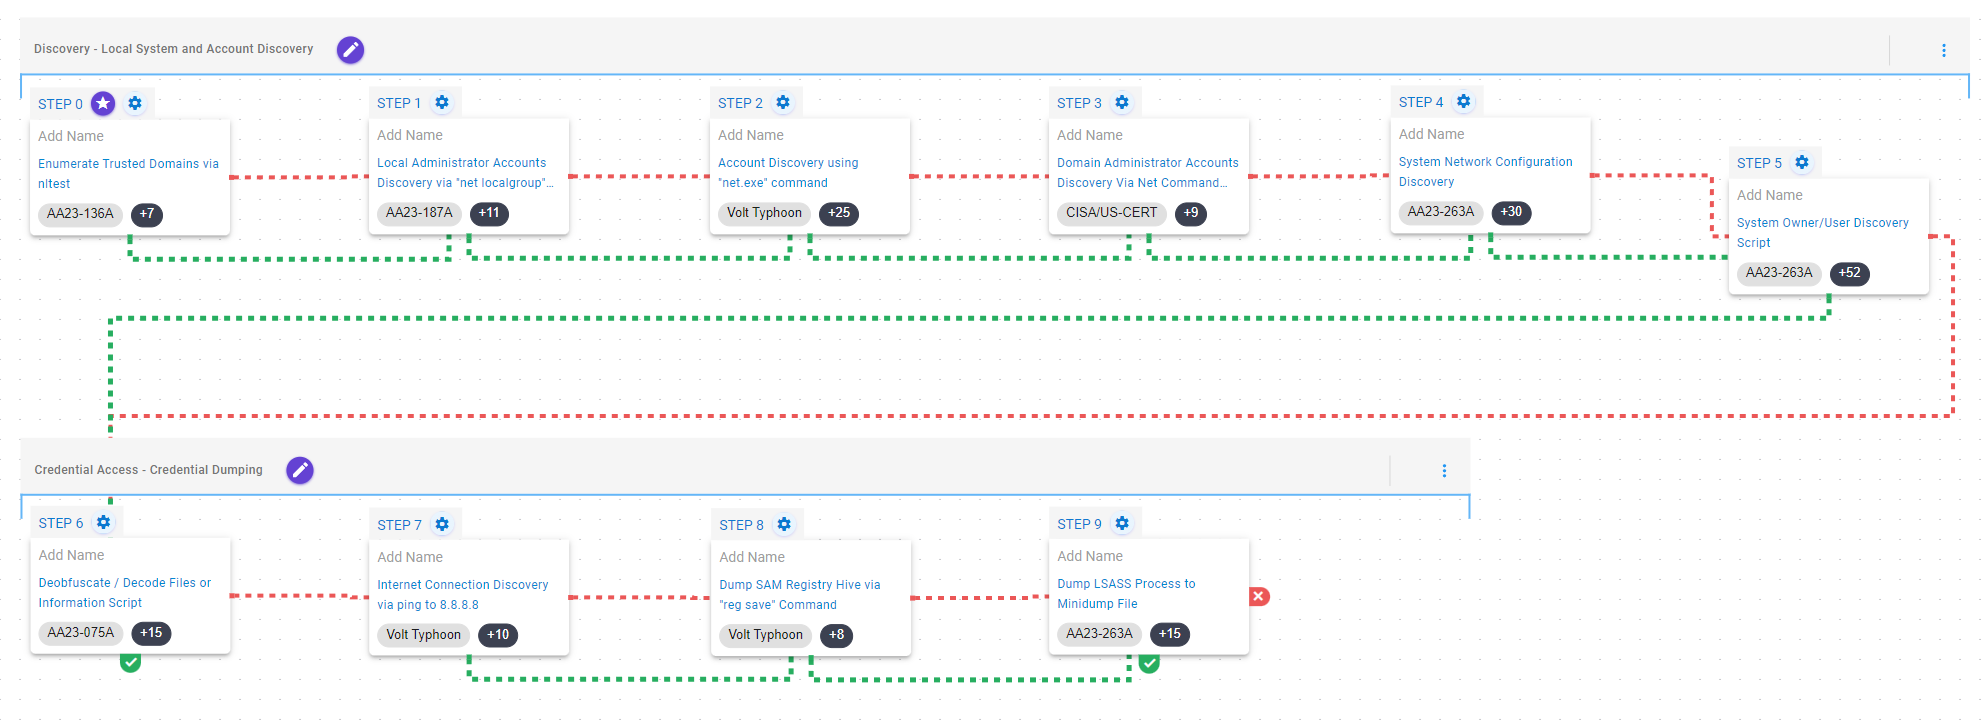Viewport: 1984px width, 723px height.
Task: Open Discovery phase three-dot menu
Action: pos(1943,50)
